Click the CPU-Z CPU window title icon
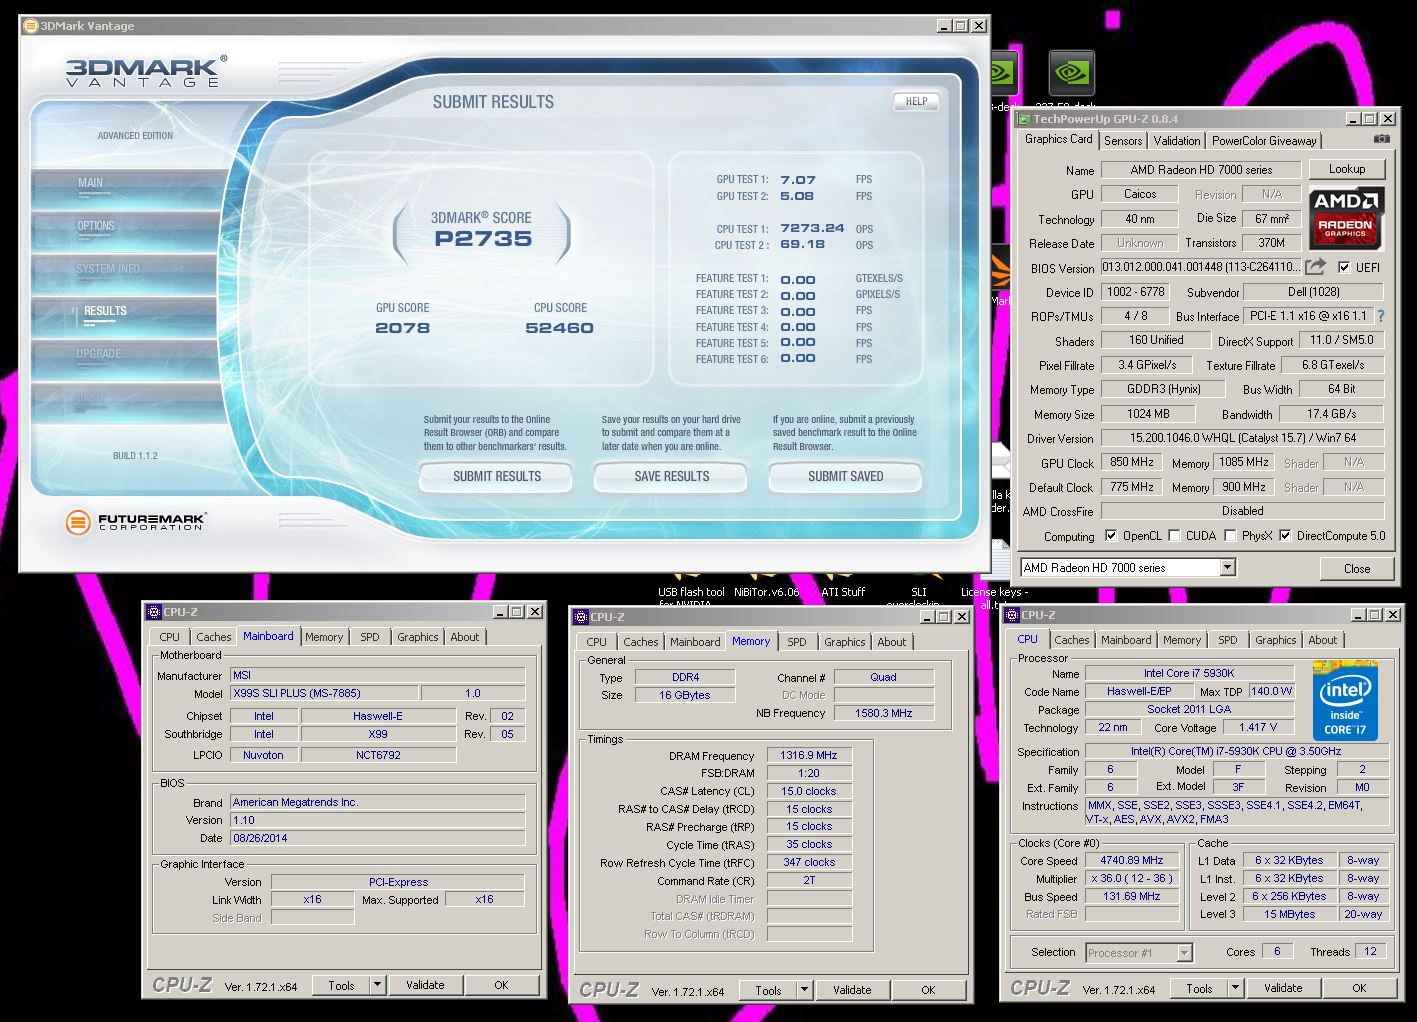This screenshot has height=1022, width=1417. pyautogui.click(x=1011, y=615)
